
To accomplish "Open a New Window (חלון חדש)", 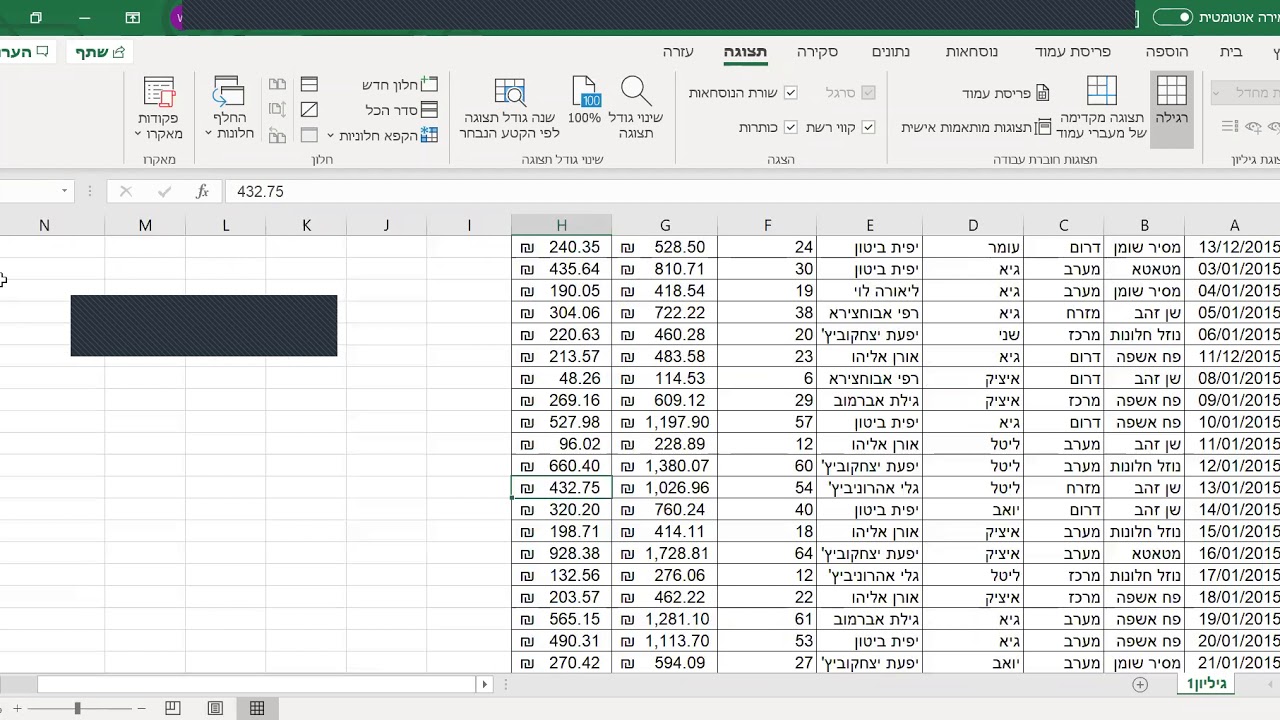I will 400,85.
